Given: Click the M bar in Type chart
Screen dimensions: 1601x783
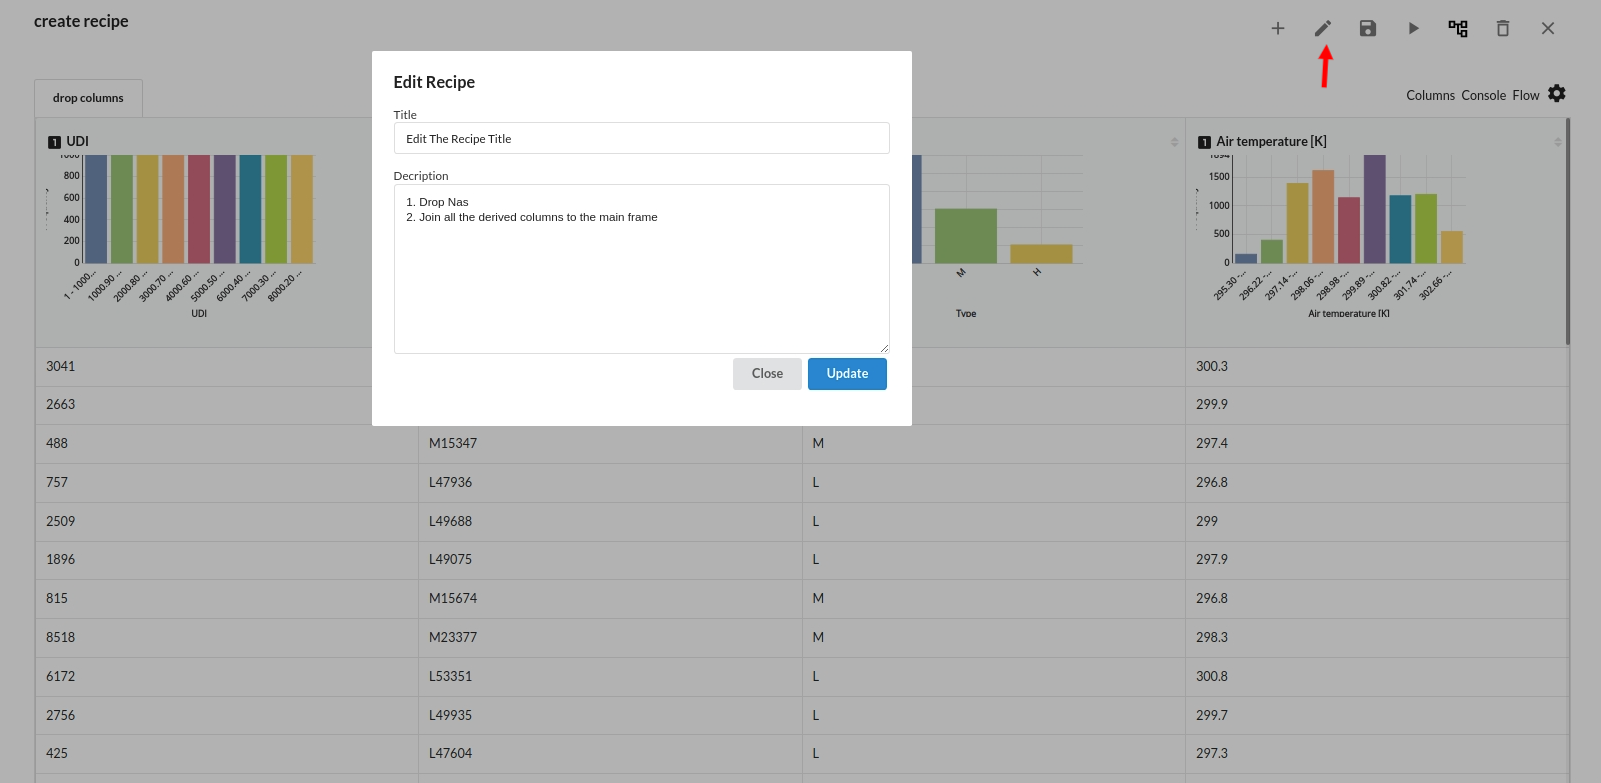Looking at the screenshot, I should coord(965,236).
